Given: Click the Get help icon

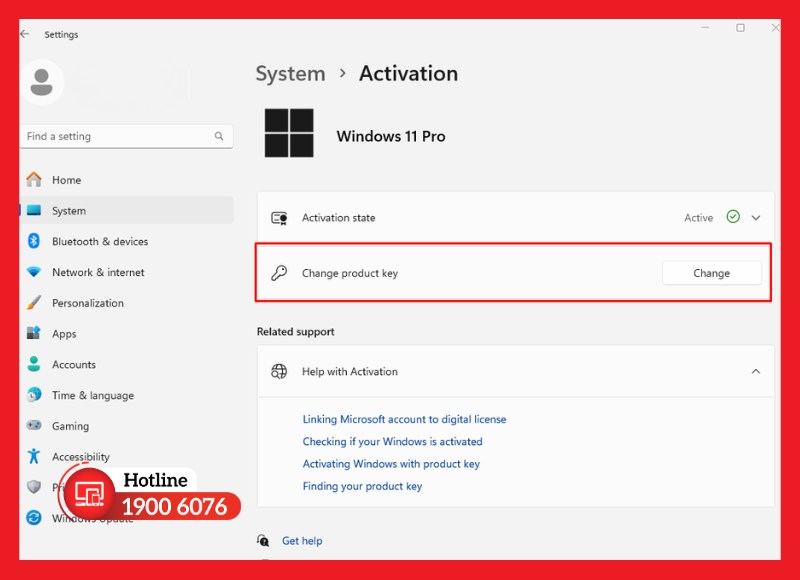Looking at the screenshot, I should 263,540.
